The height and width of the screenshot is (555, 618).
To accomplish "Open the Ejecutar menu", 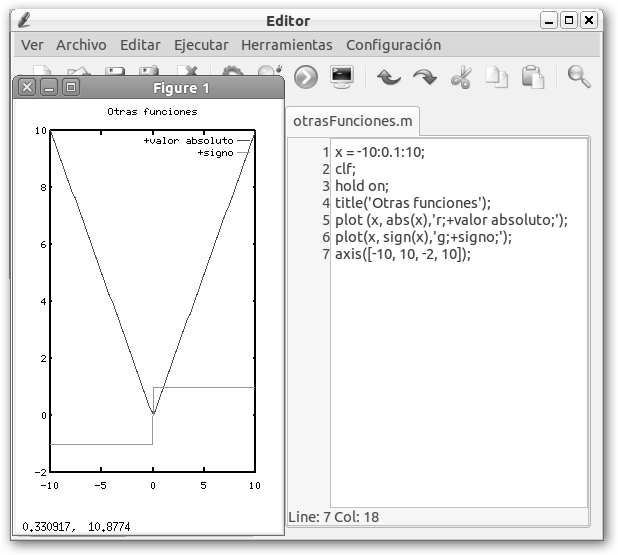I will point(201,45).
